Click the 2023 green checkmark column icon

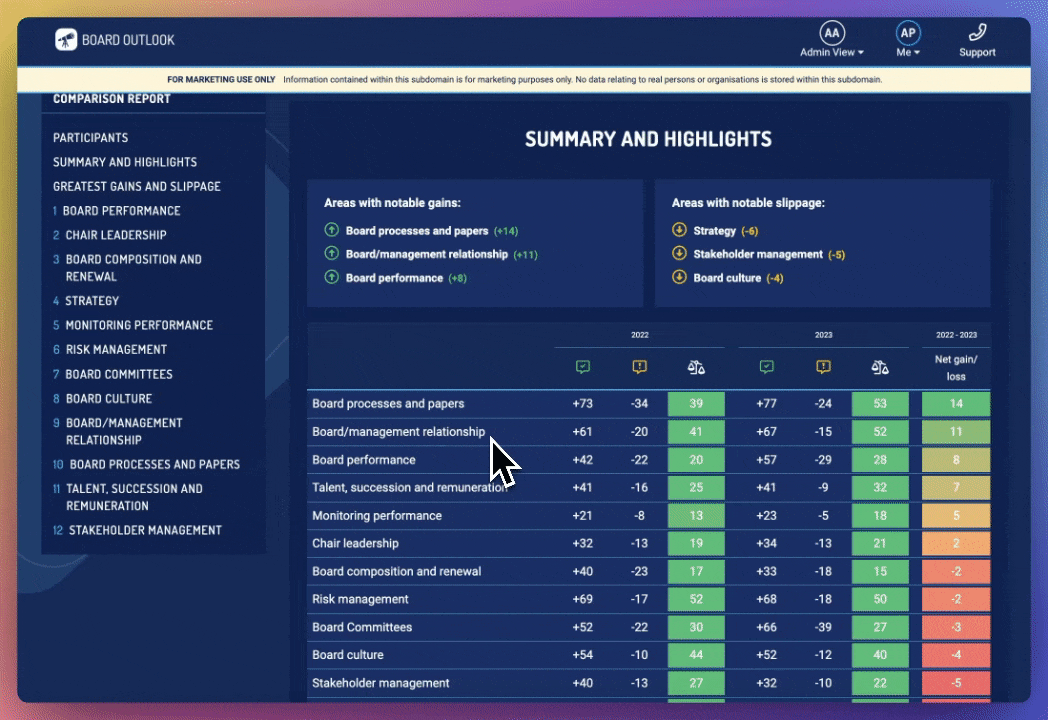(x=767, y=367)
